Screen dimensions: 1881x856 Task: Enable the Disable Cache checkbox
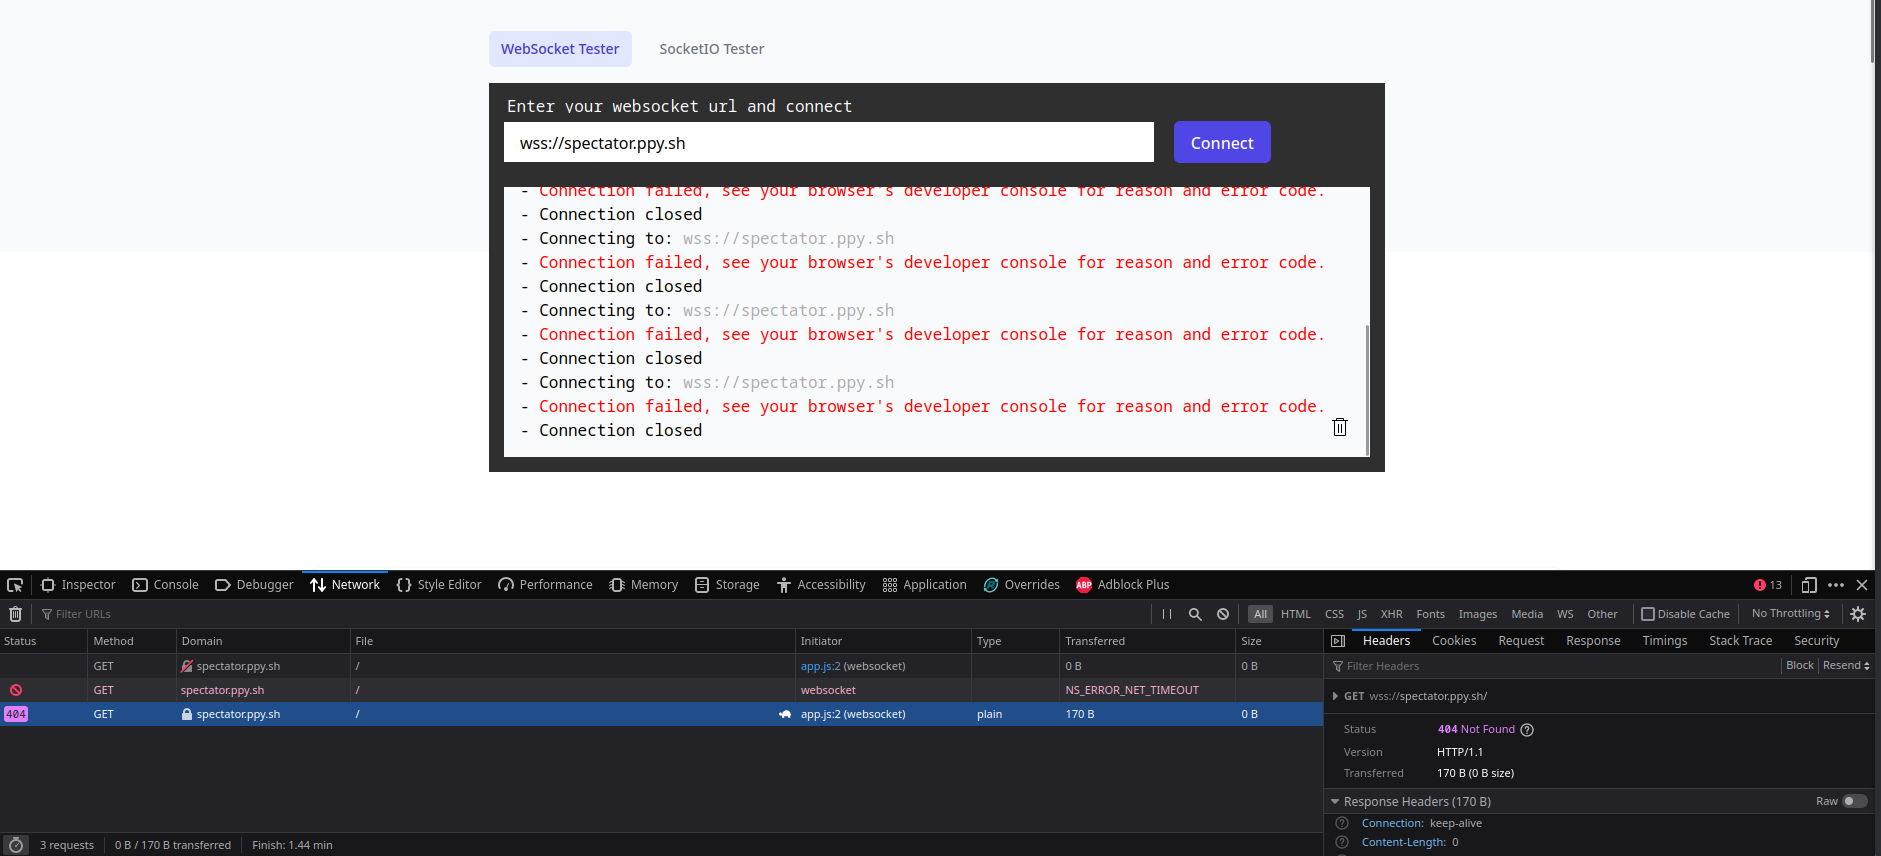(1648, 614)
